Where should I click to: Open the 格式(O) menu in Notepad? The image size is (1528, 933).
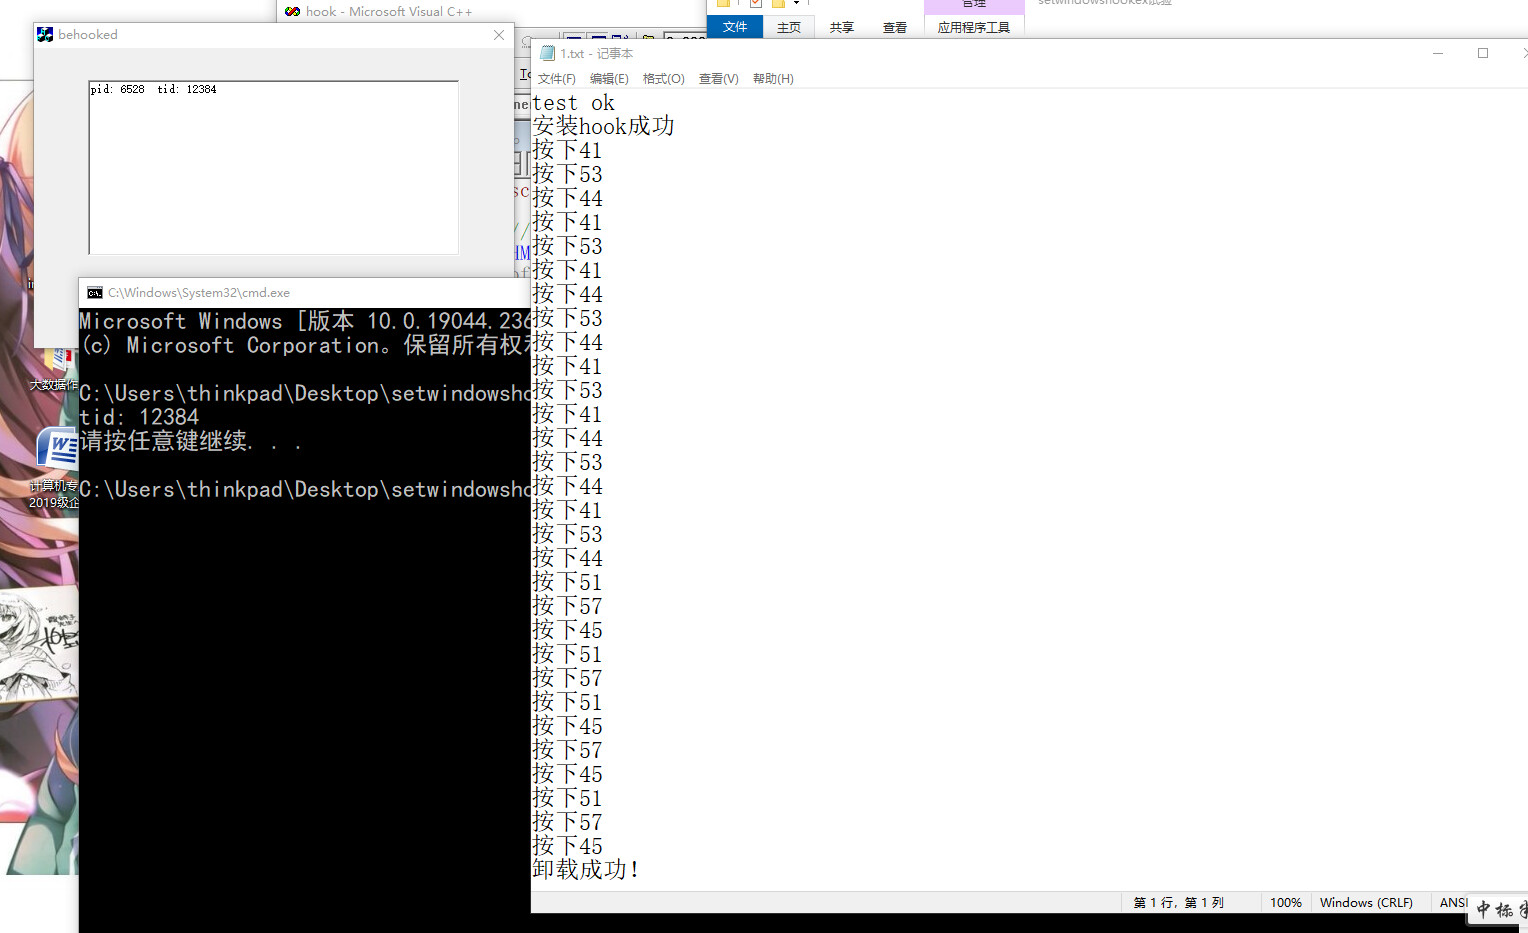pos(664,79)
